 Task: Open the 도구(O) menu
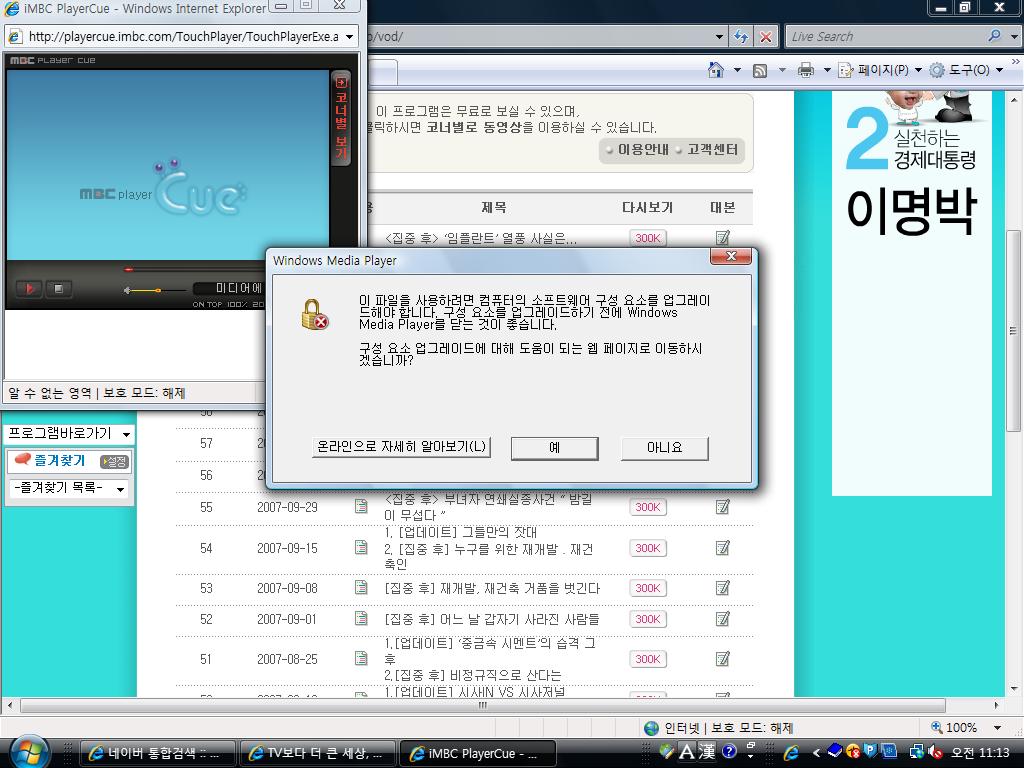pyautogui.click(x=967, y=70)
